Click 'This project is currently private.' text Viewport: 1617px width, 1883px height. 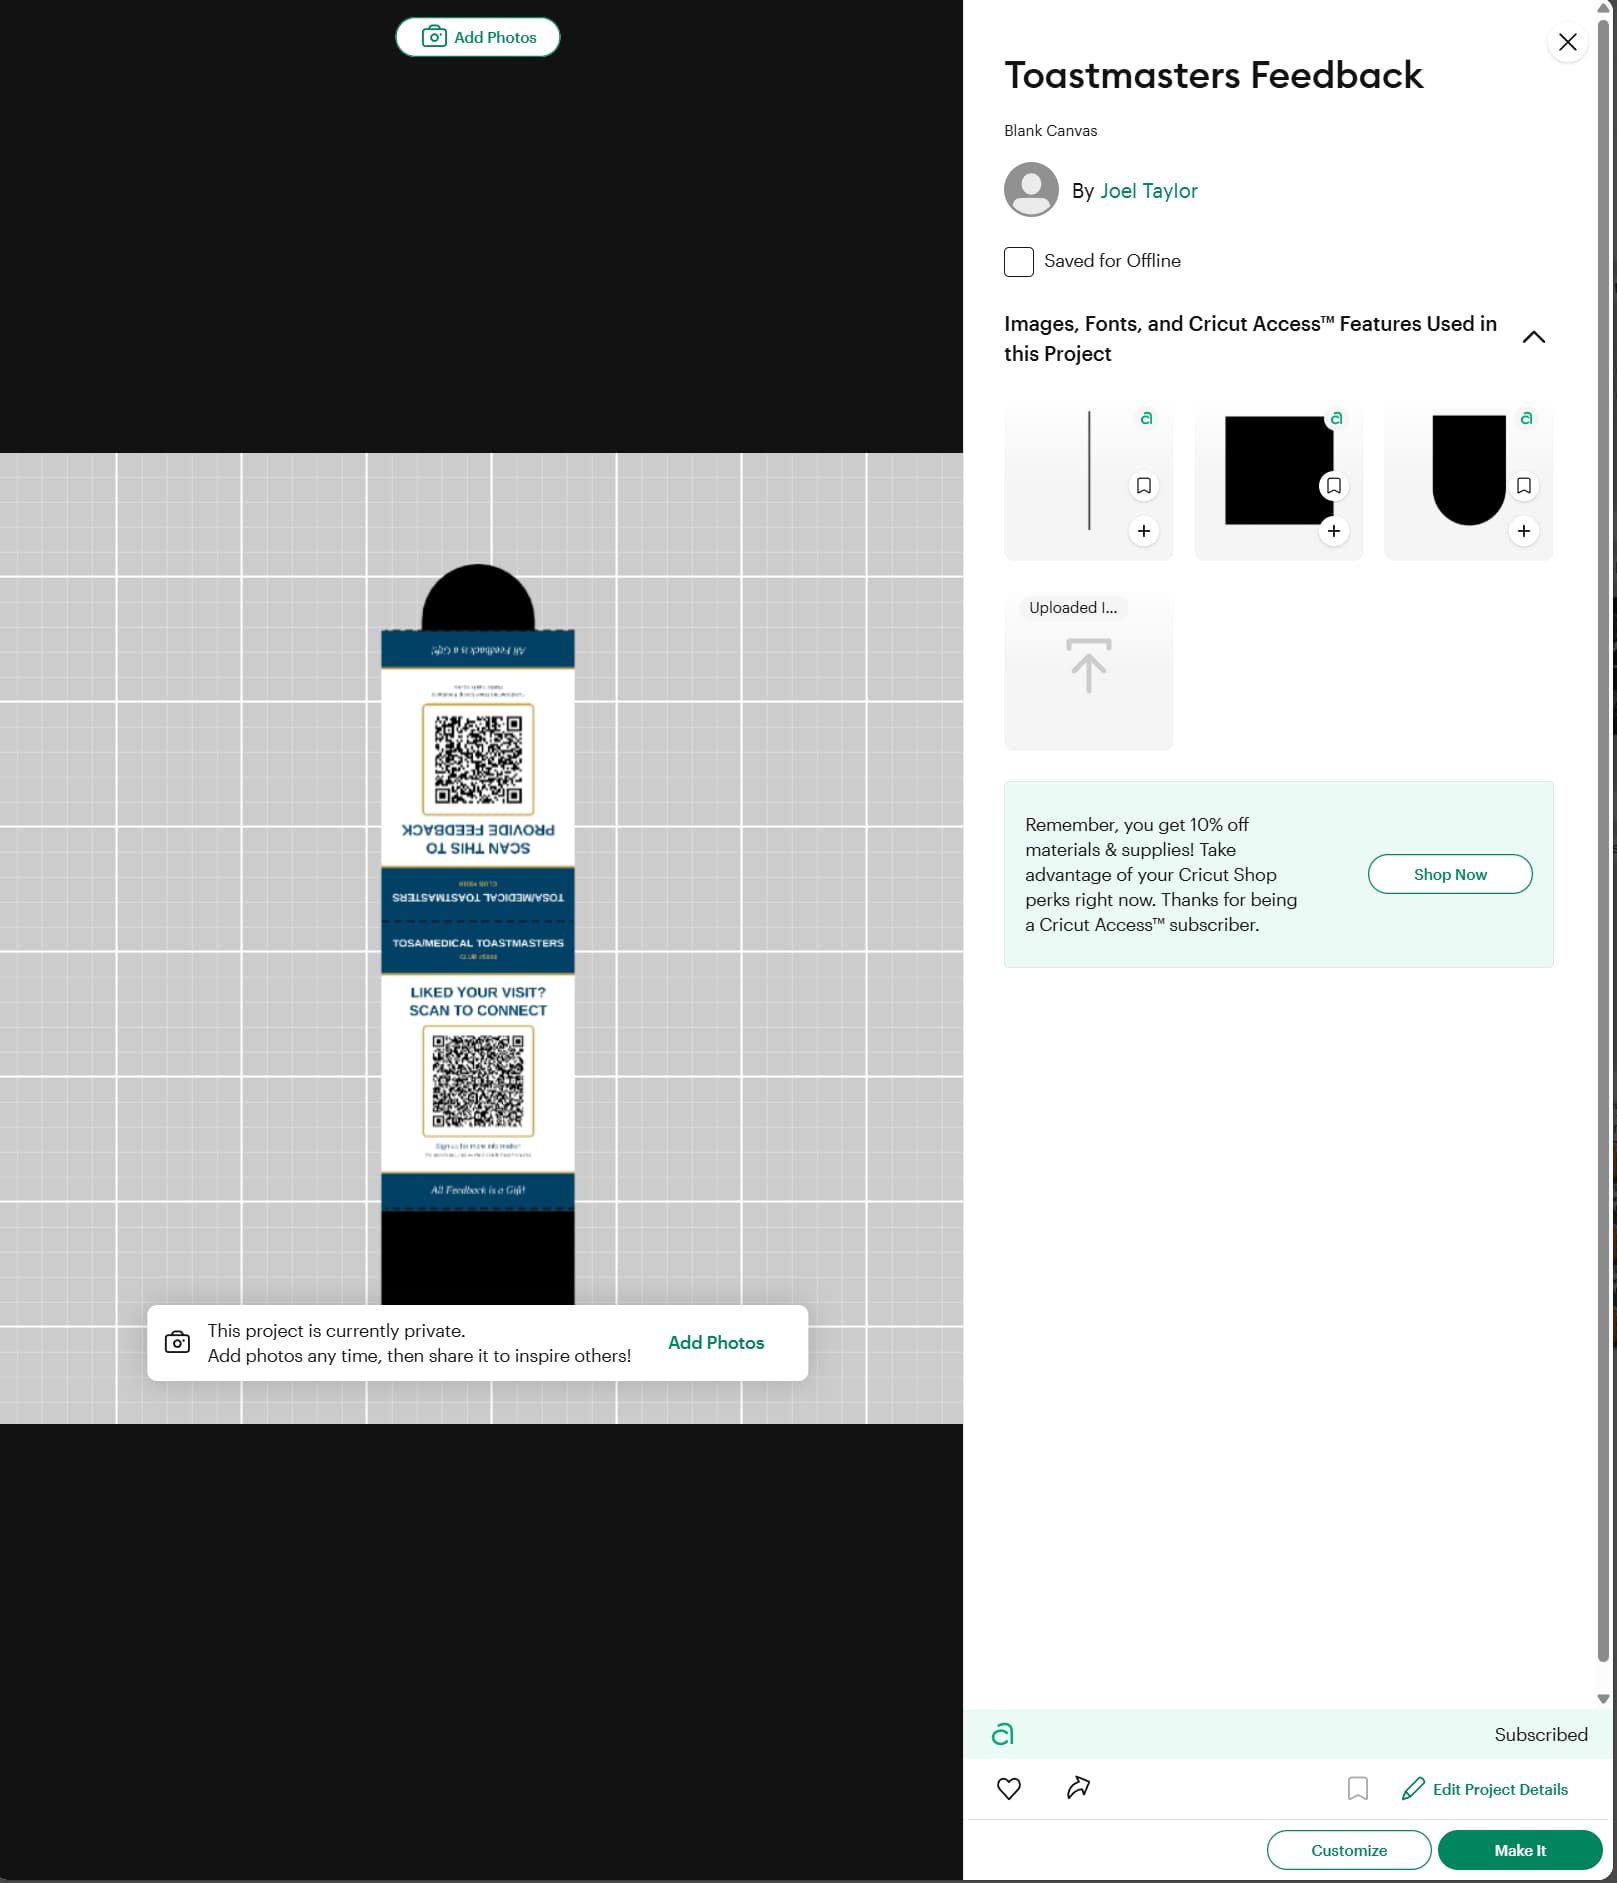(x=336, y=1331)
